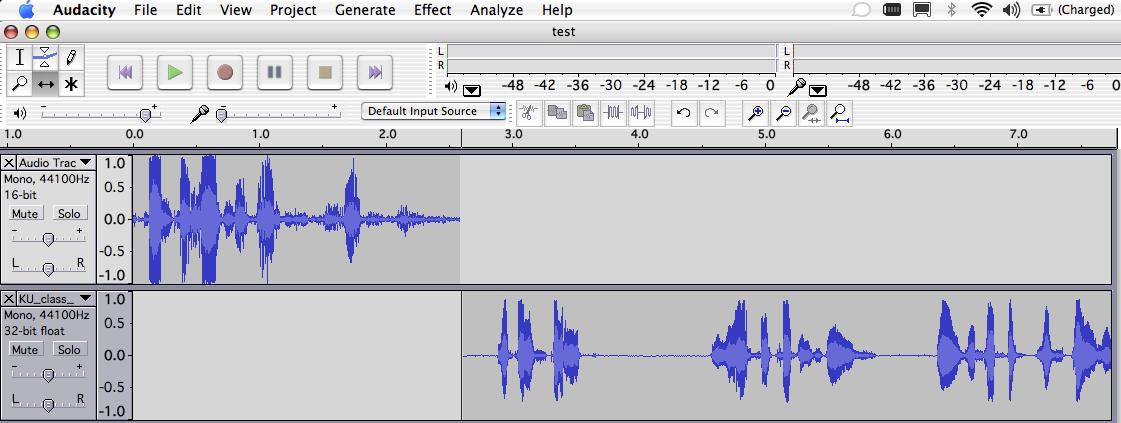
Task: Select the Selection (I-beam) tool
Action: pos(20,58)
